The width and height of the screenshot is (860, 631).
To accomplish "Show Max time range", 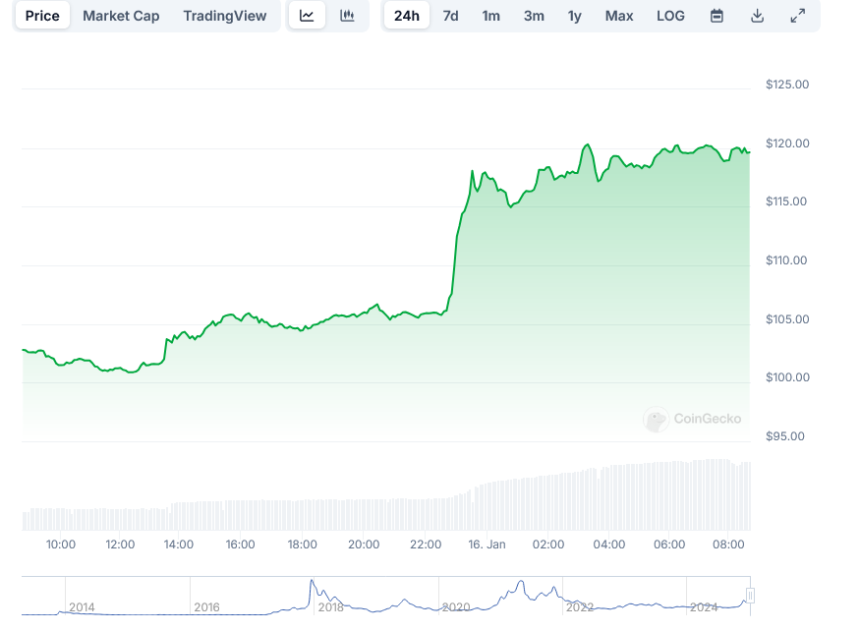I will tap(619, 16).
